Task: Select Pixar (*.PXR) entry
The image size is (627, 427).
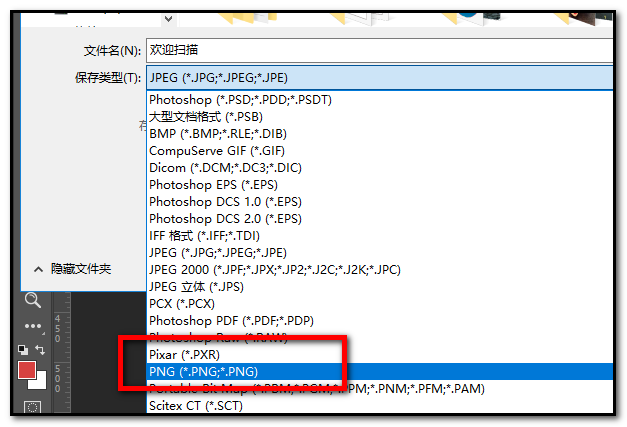Action: click(379, 355)
